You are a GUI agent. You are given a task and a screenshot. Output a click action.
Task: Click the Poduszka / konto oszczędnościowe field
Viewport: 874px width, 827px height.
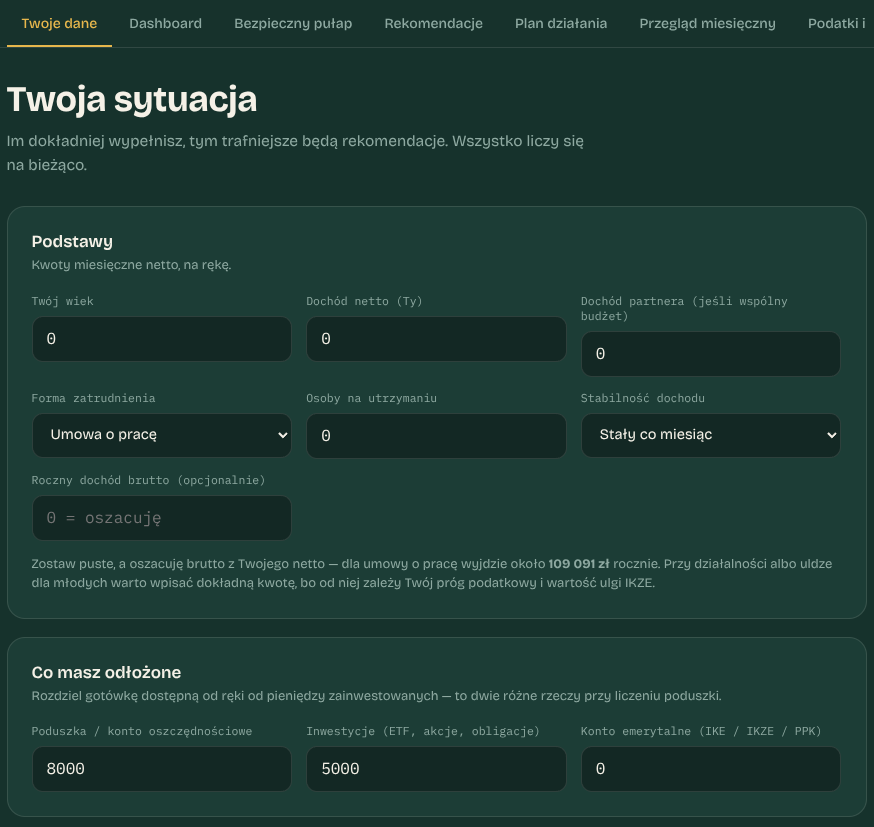point(162,769)
